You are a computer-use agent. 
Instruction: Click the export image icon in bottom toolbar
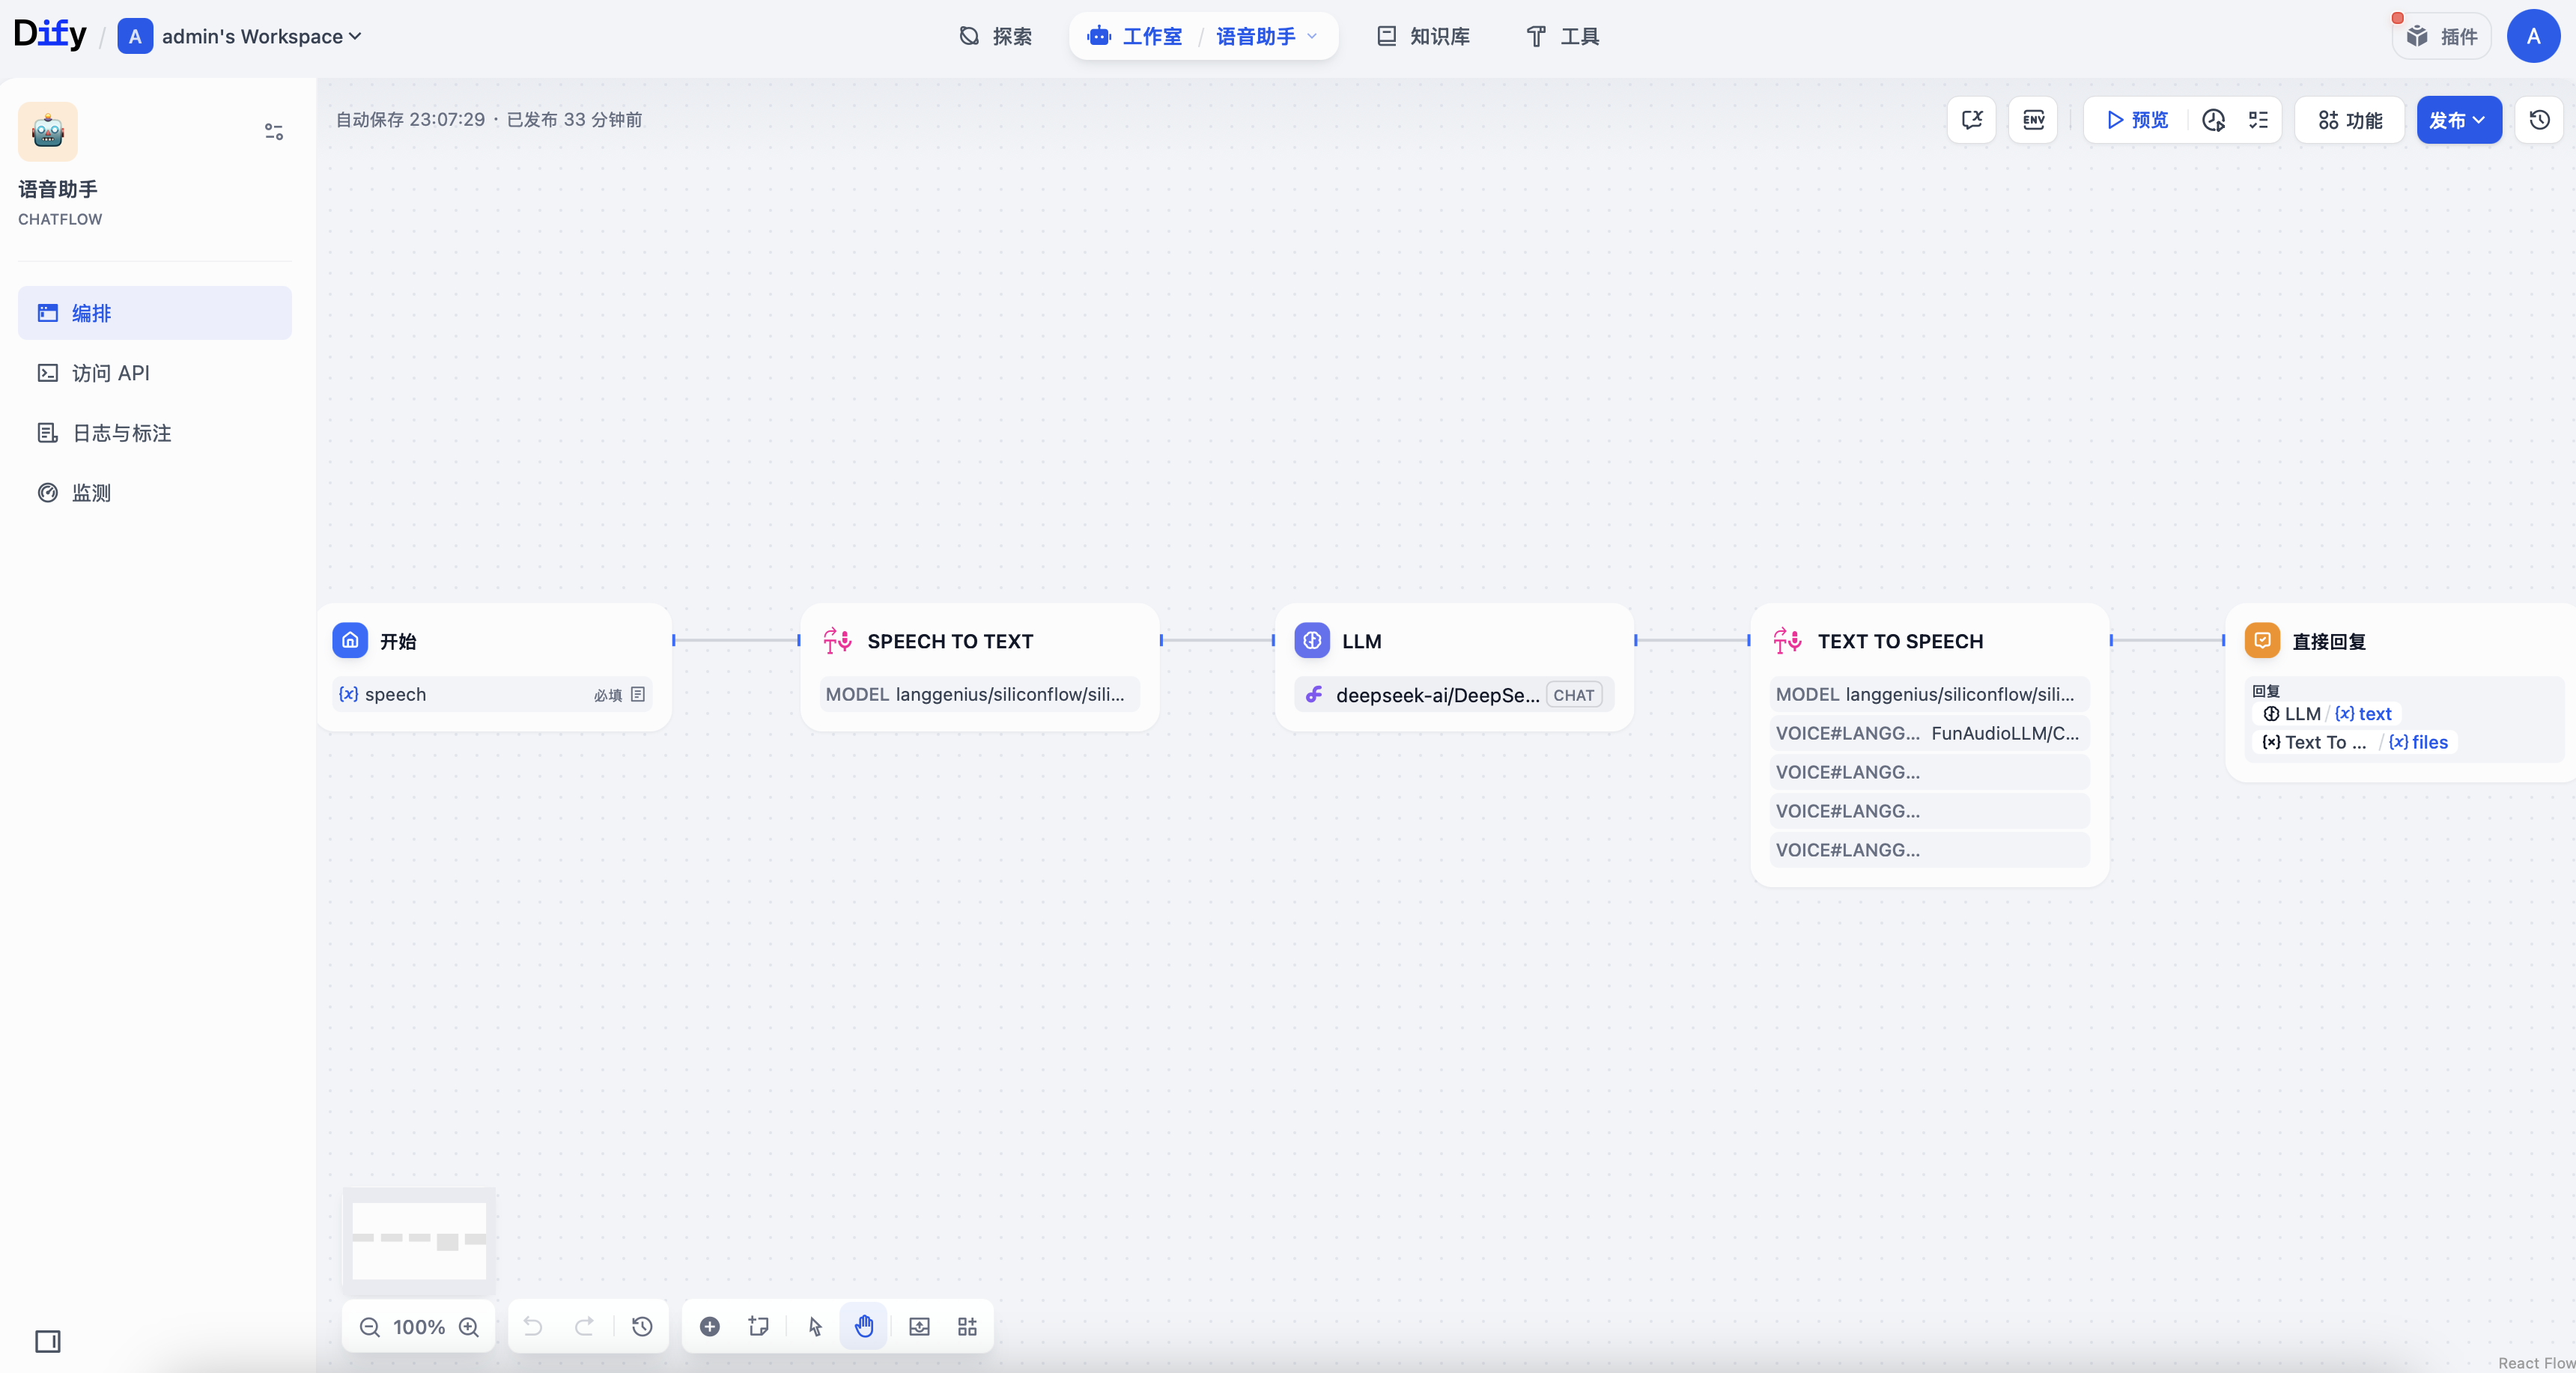point(919,1326)
